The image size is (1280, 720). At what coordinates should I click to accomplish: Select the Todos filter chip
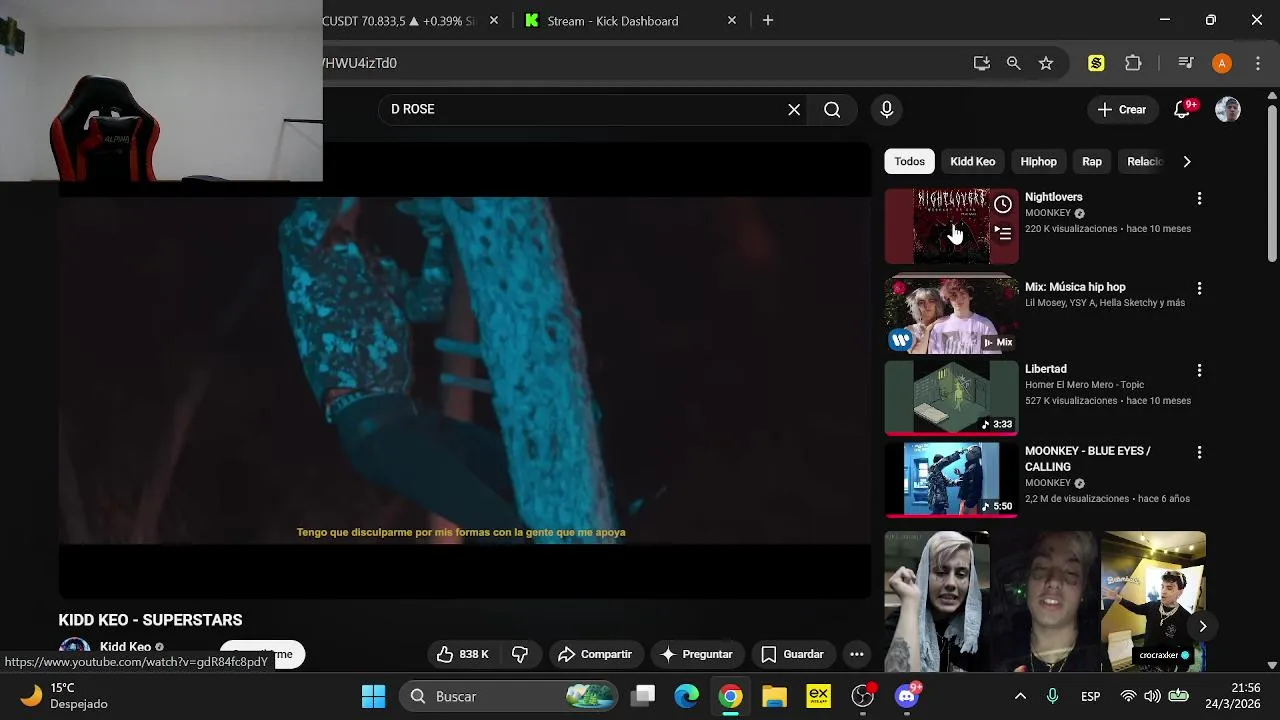910,161
